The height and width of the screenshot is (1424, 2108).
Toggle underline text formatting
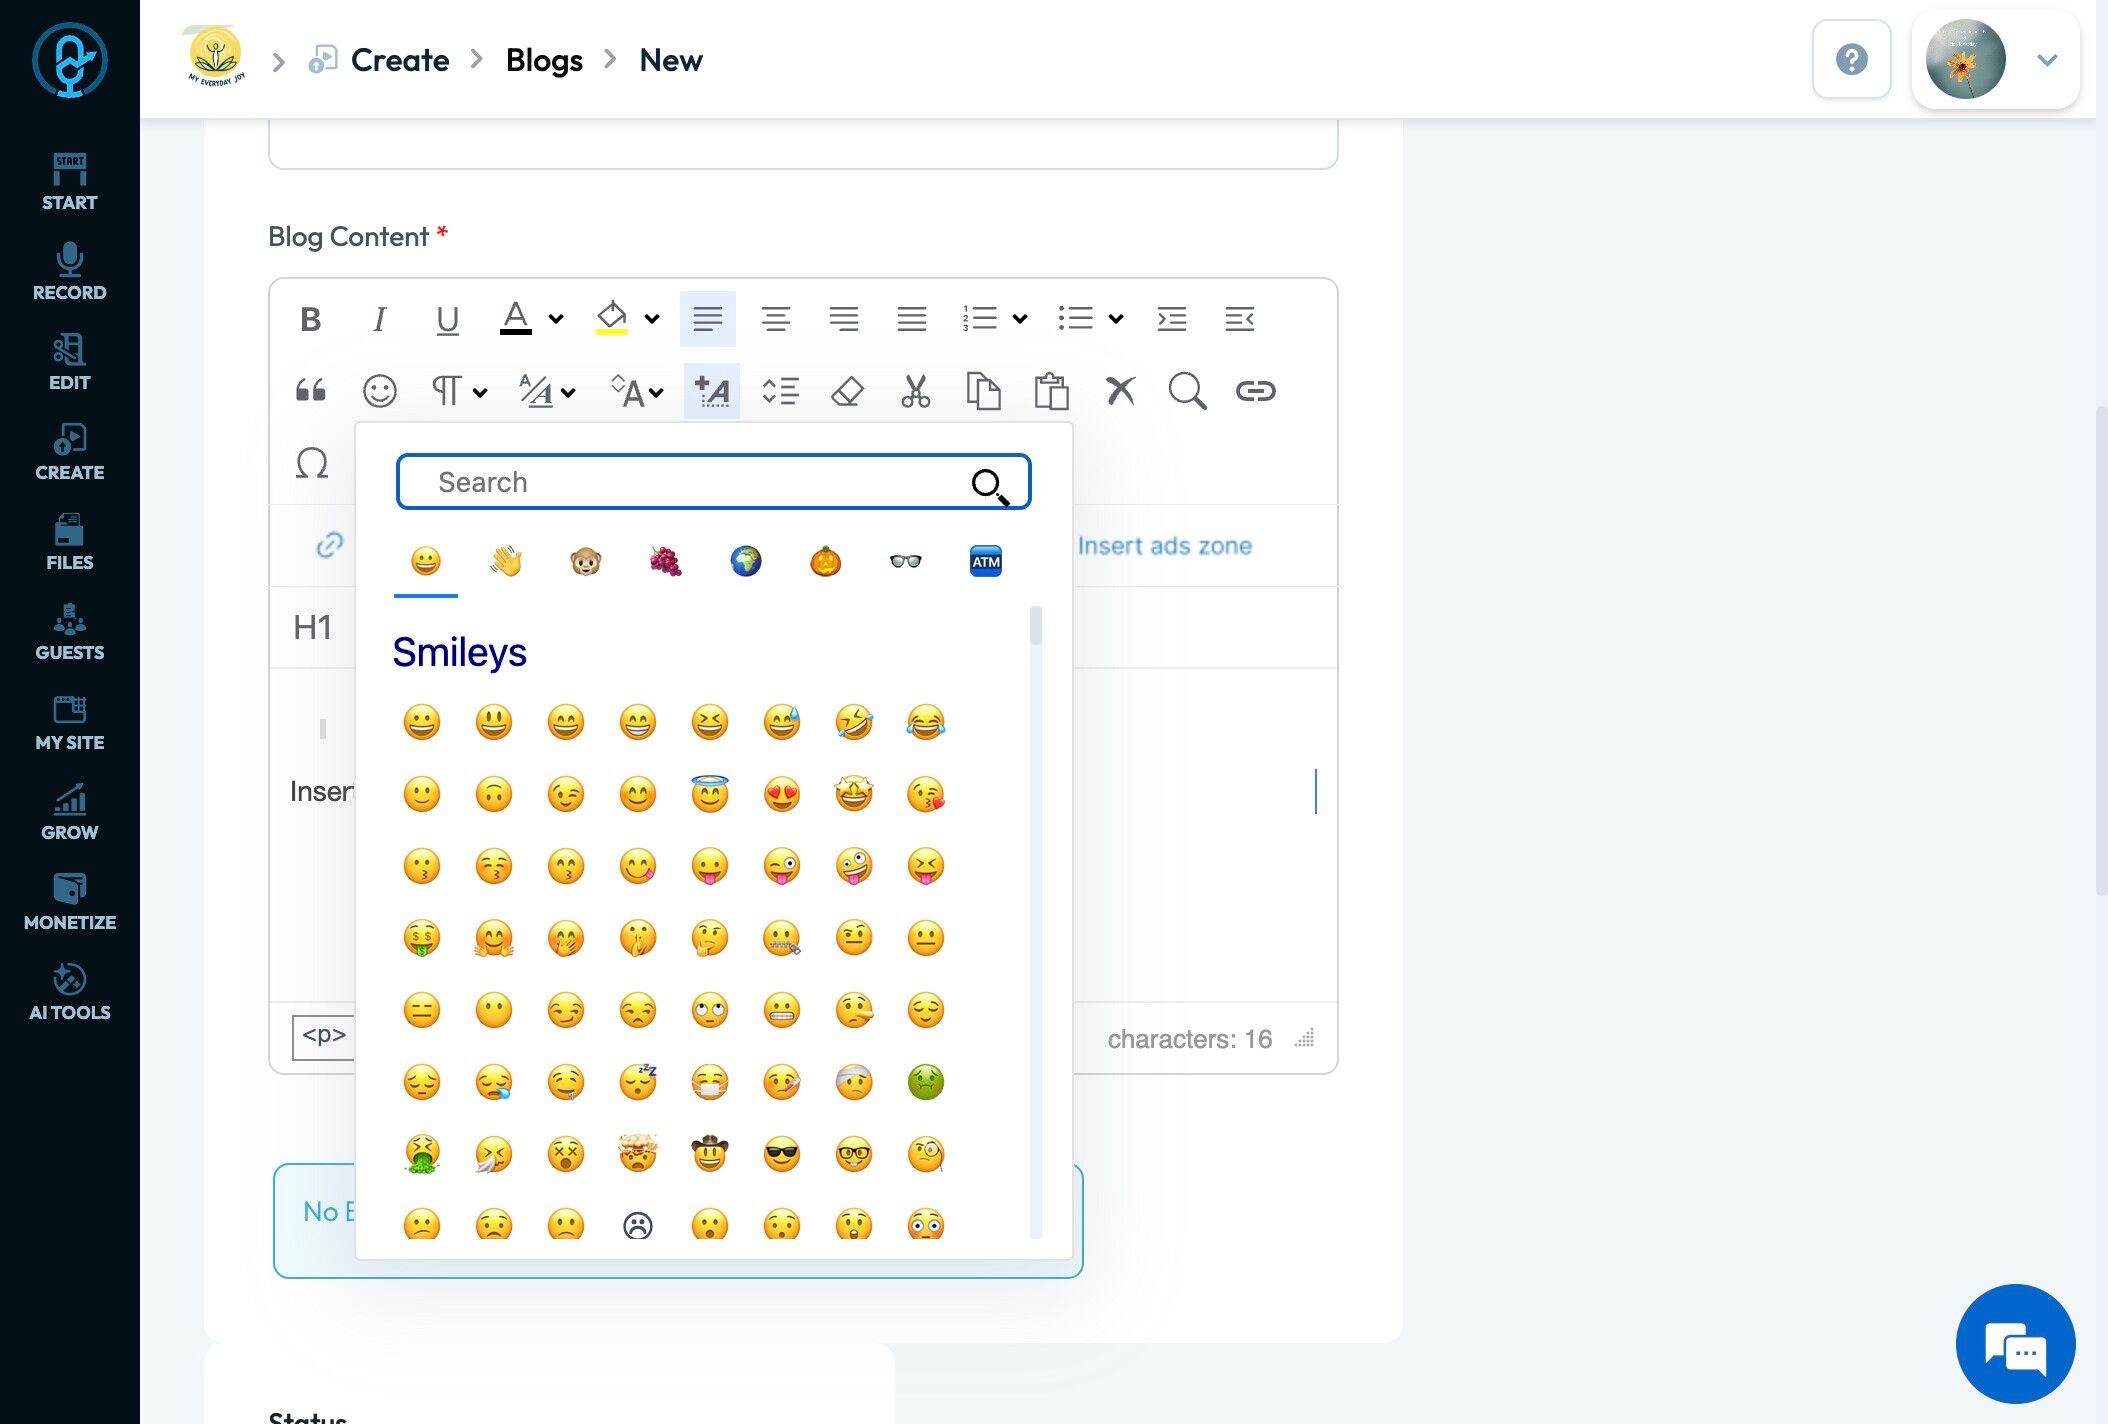447,319
